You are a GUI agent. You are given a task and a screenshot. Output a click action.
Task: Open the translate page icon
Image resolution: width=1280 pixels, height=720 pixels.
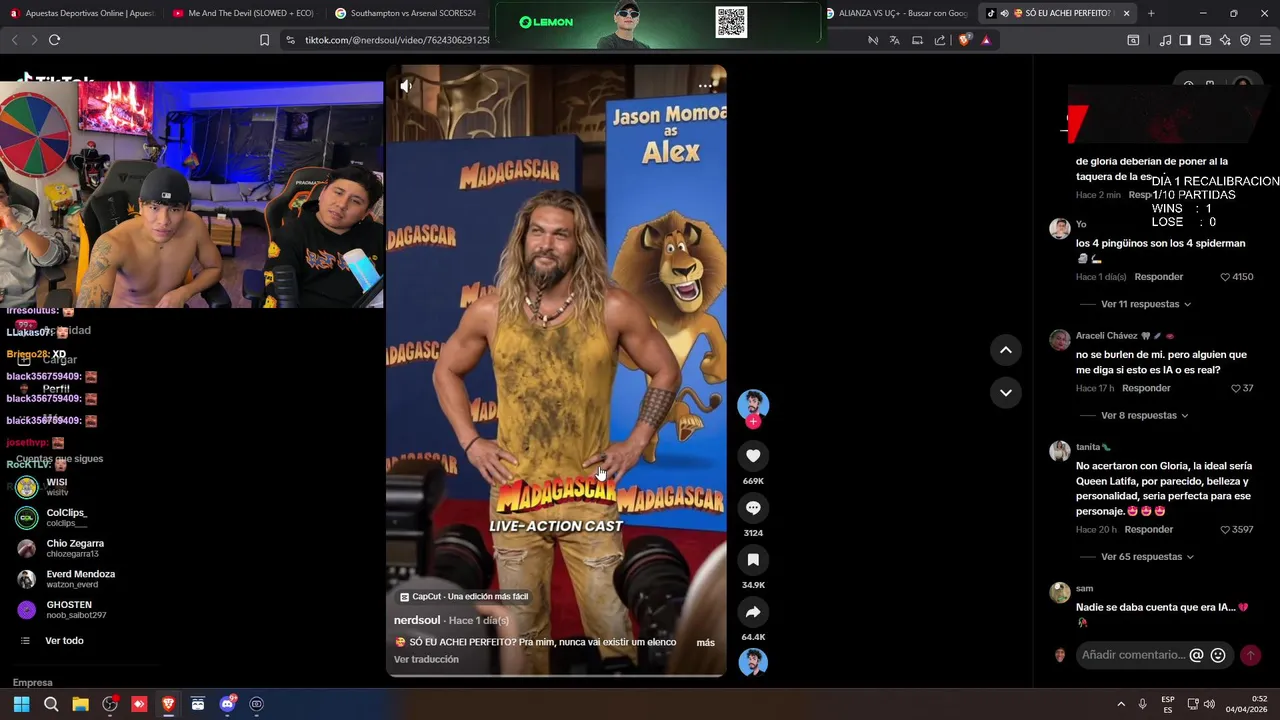[x=894, y=40]
